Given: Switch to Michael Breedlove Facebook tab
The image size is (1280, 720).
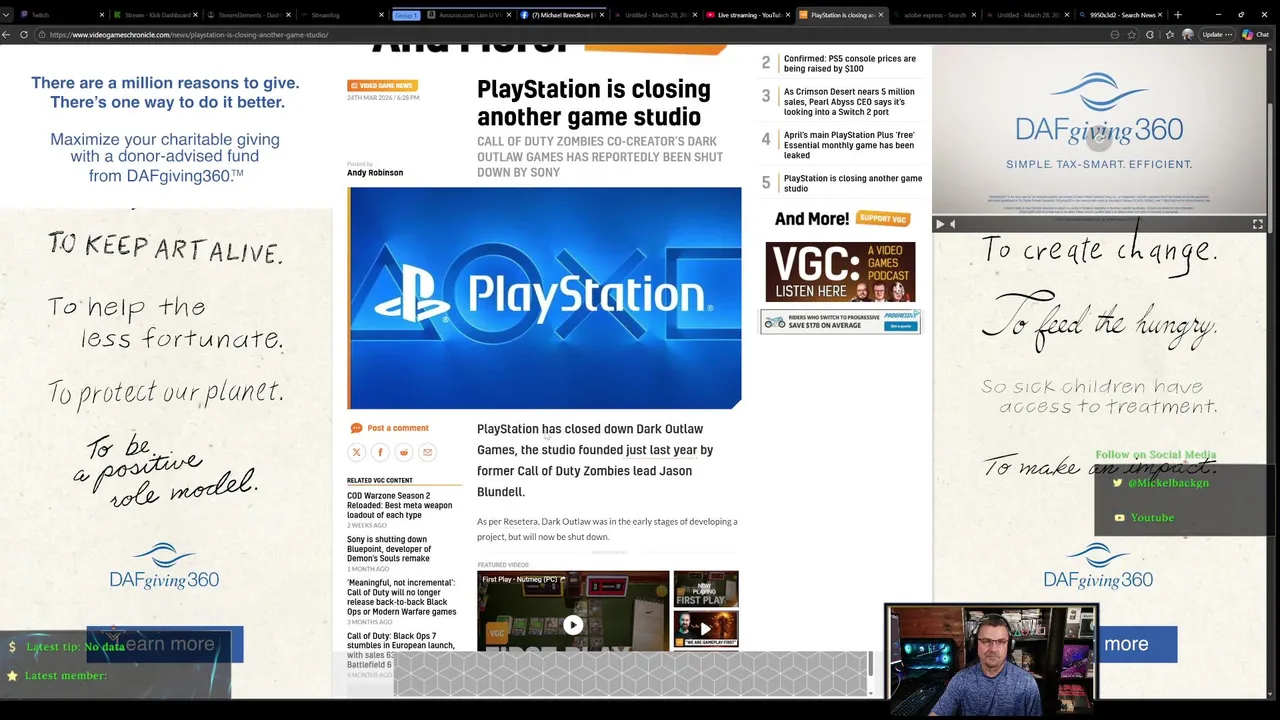Looking at the screenshot, I should (x=560, y=15).
